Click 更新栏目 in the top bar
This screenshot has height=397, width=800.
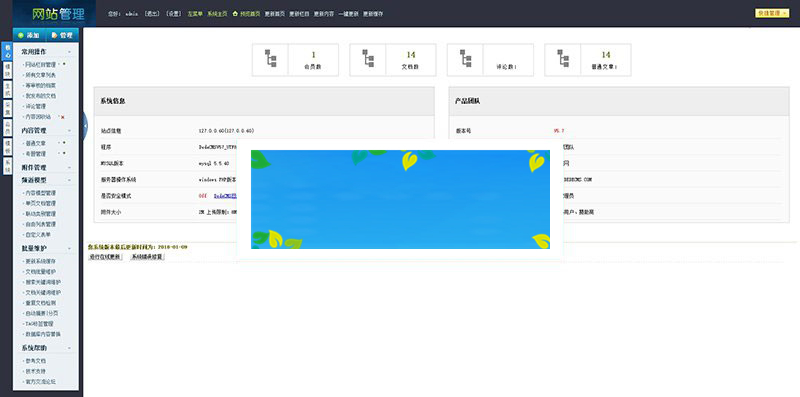(x=299, y=14)
